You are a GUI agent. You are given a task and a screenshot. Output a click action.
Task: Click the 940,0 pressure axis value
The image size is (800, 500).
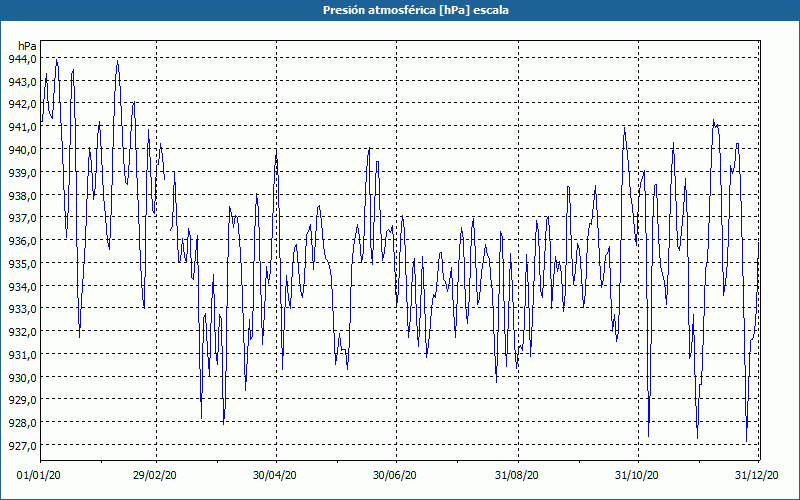coord(22,150)
